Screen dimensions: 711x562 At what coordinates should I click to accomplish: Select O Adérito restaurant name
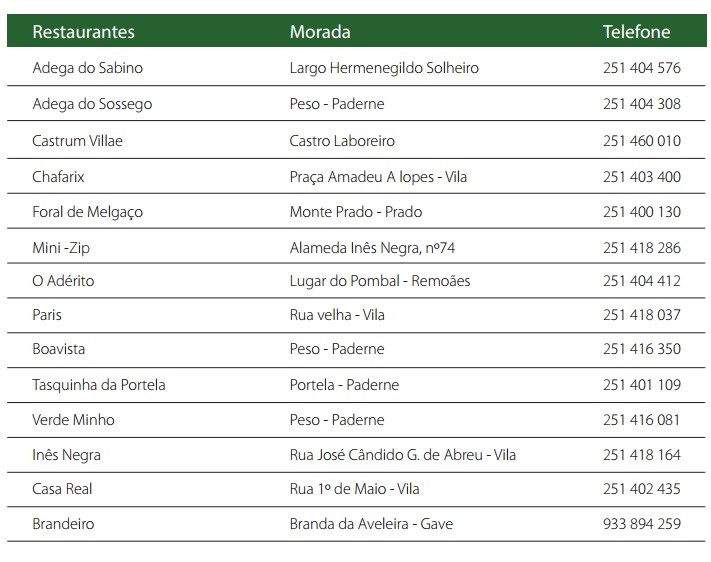coord(64,281)
